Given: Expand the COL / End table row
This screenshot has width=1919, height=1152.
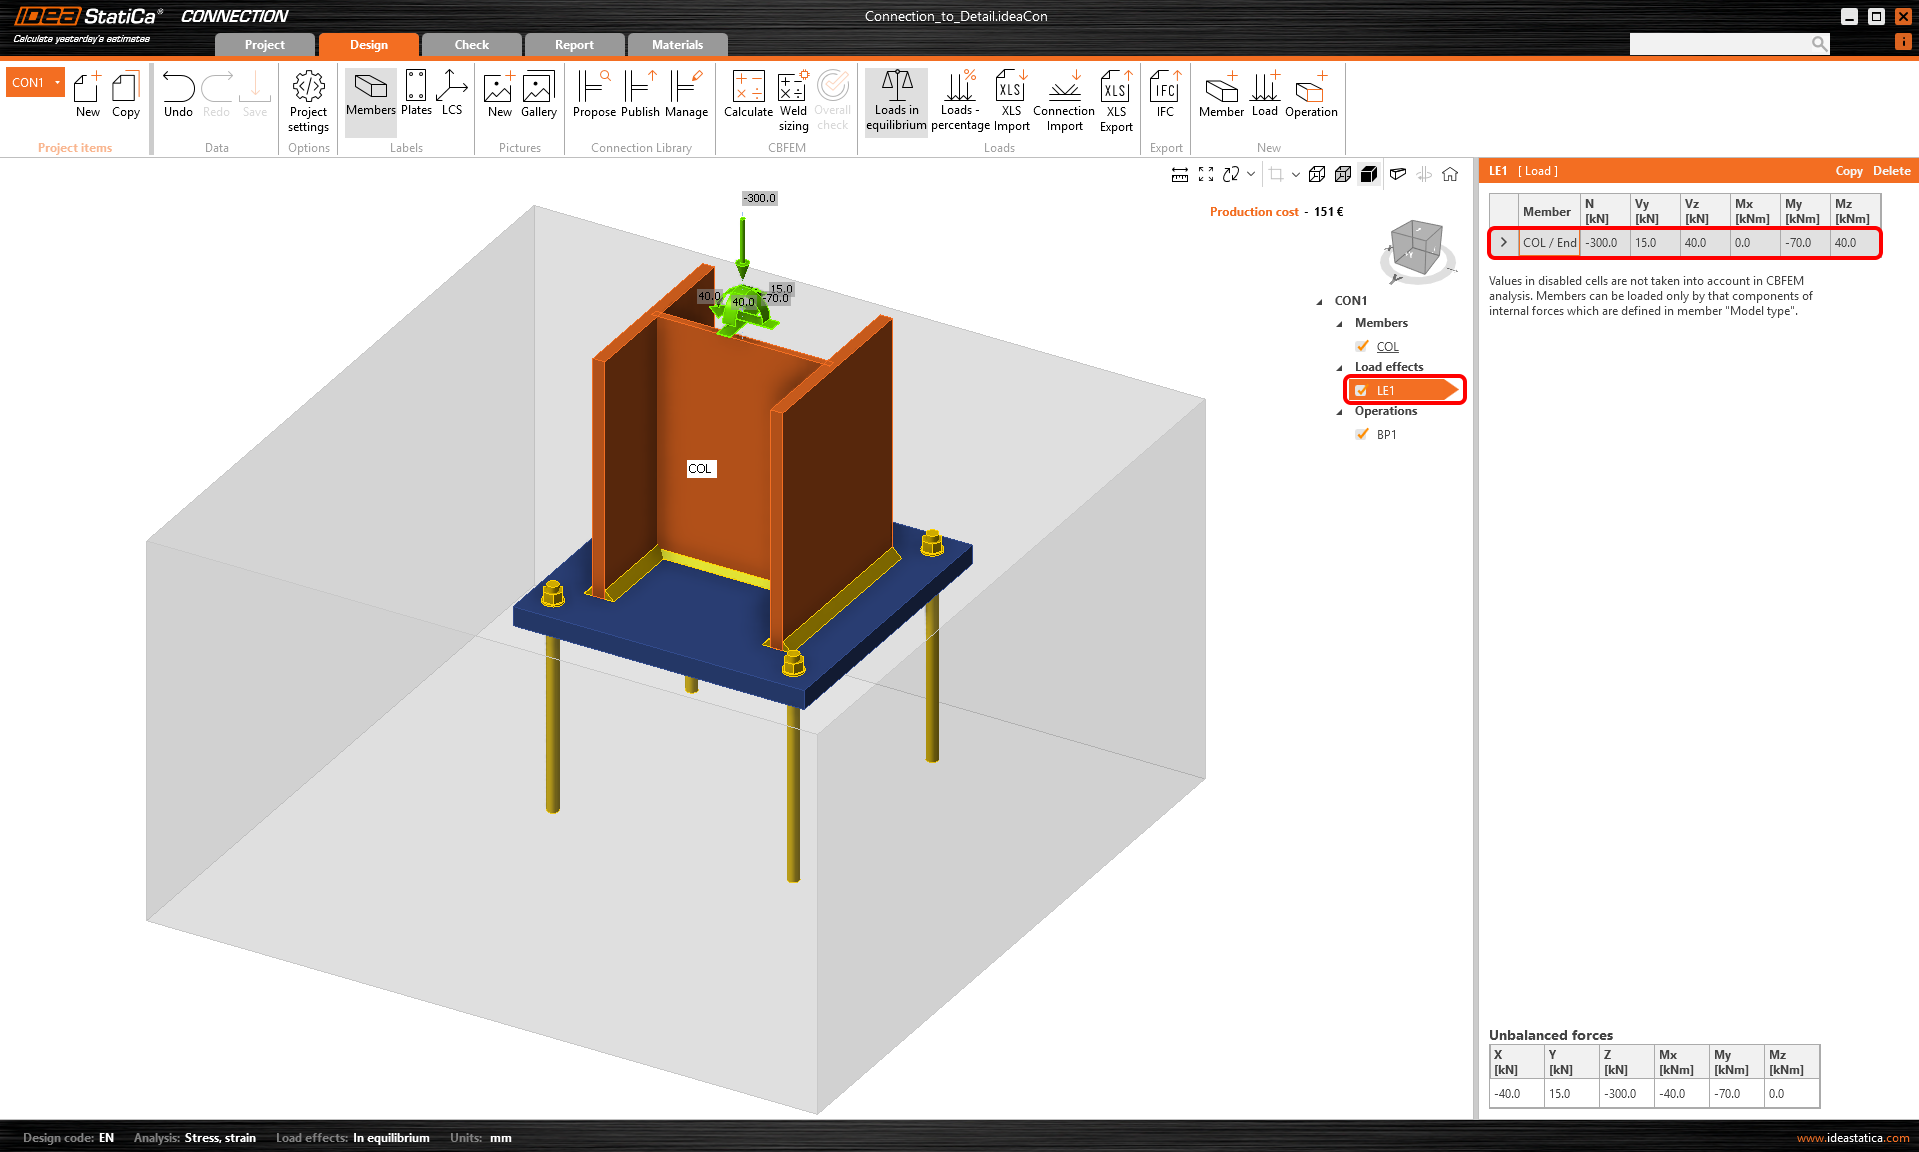Looking at the screenshot, I should (x=1503, y=243).
